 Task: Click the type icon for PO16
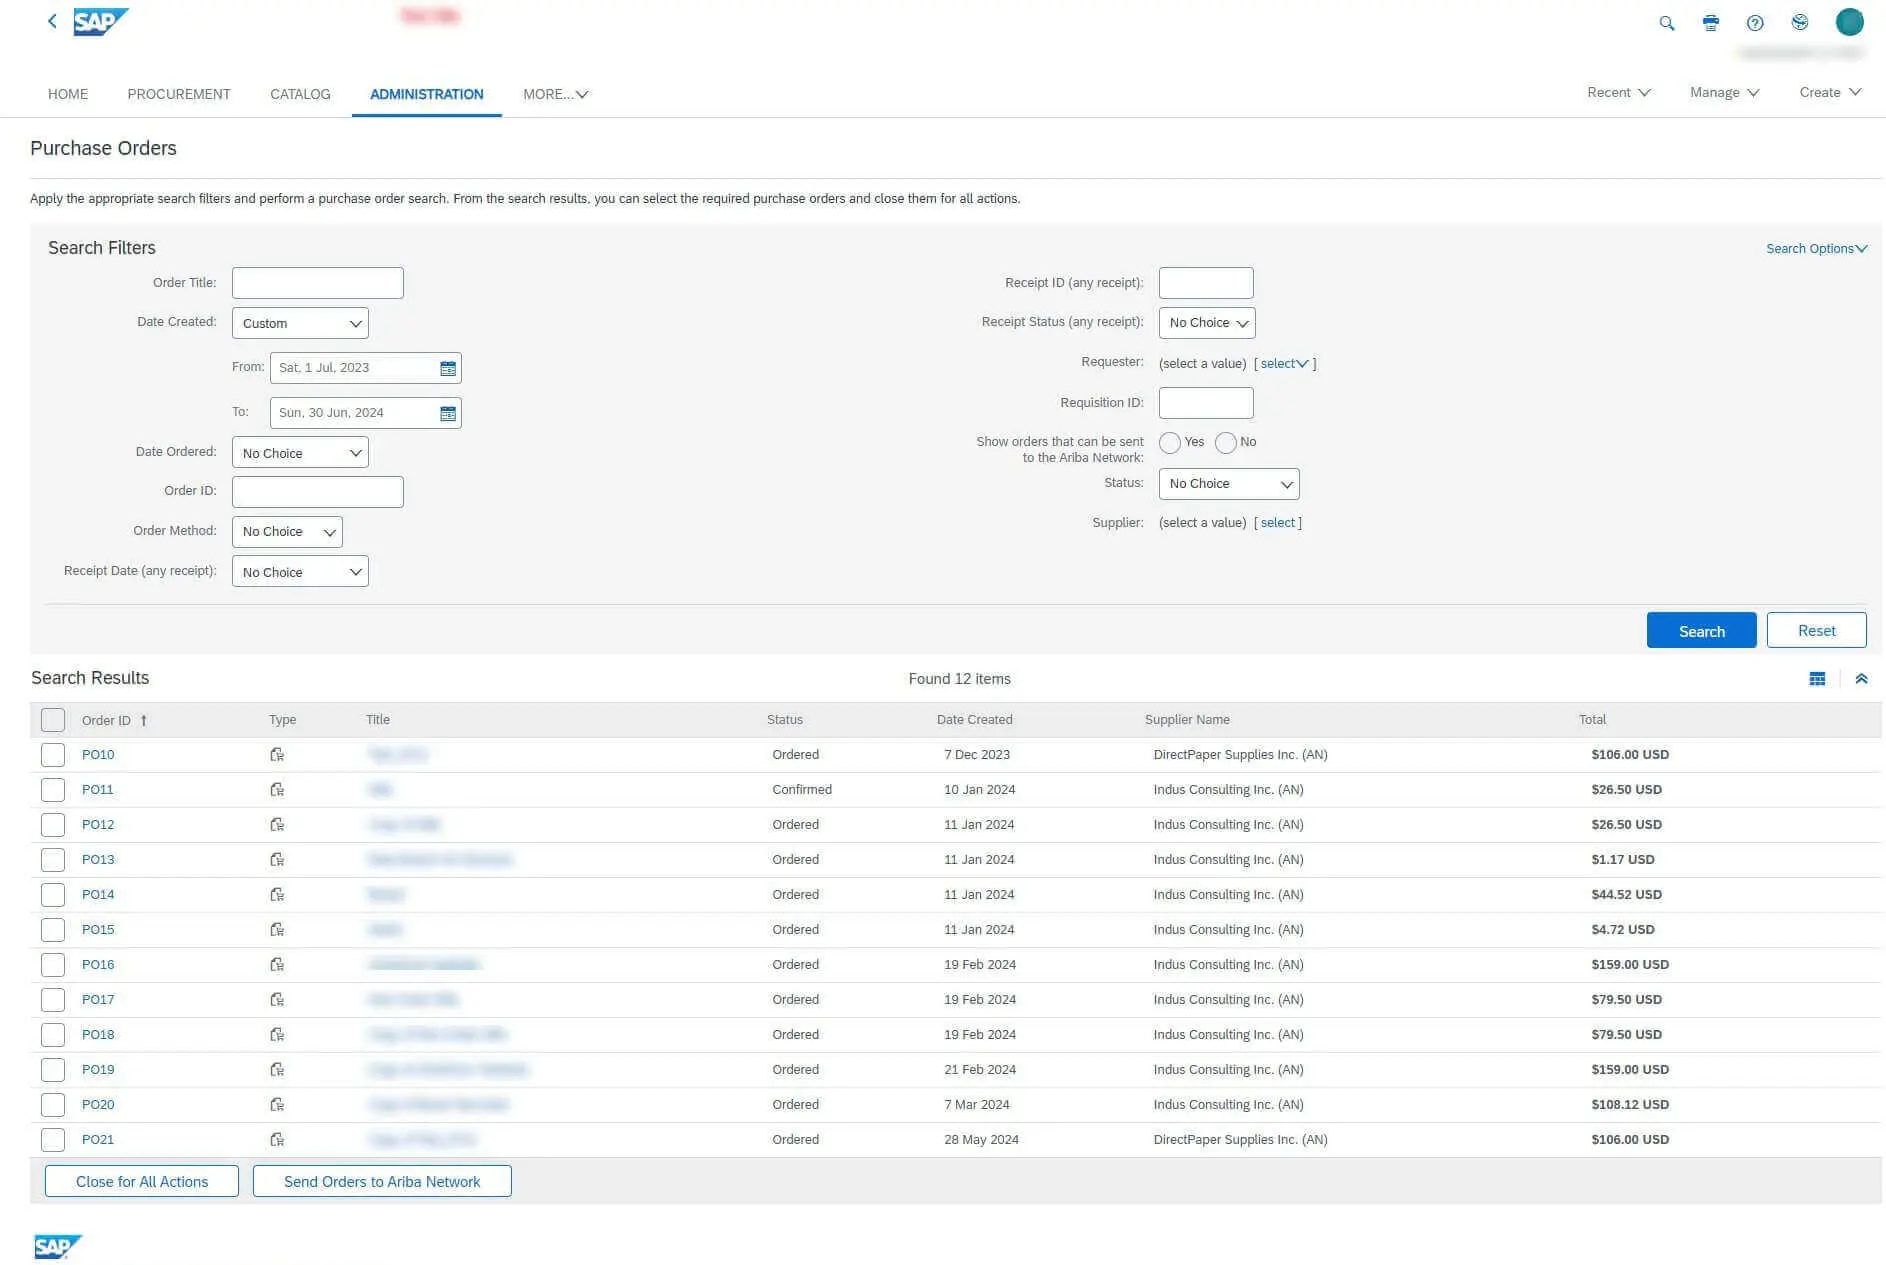pyautogui.click(x=277, y=965)
